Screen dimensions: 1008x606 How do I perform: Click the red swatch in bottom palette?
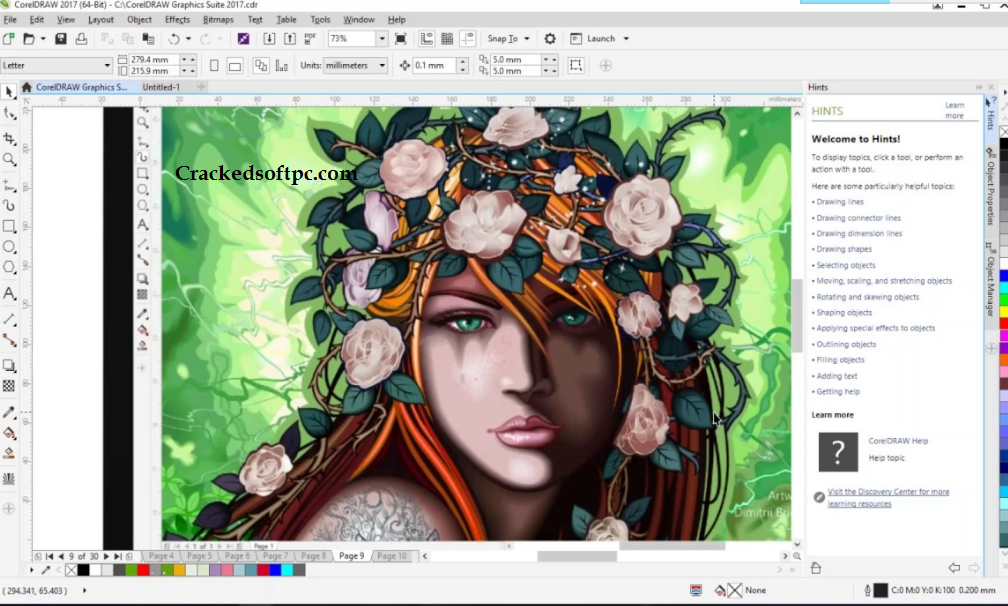pos(143,570)
